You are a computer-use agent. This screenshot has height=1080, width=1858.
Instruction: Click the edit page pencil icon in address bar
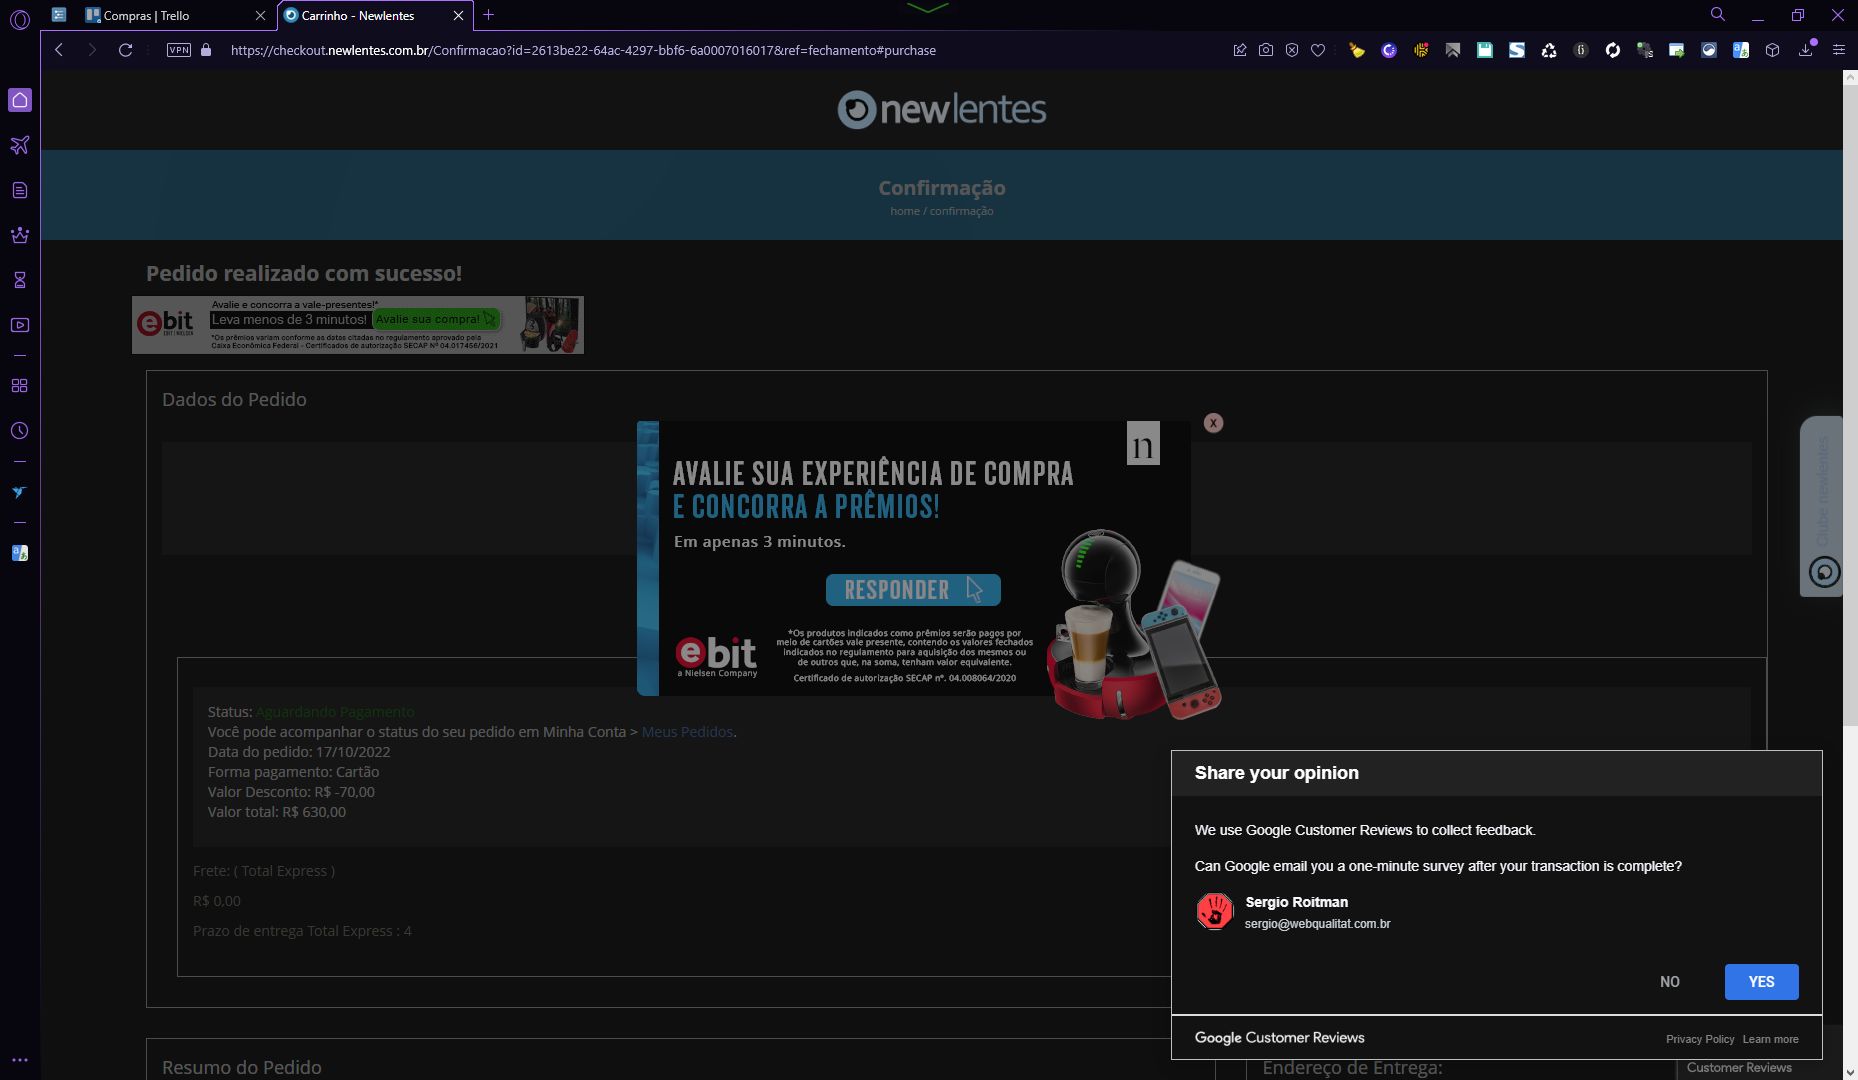1240,50
